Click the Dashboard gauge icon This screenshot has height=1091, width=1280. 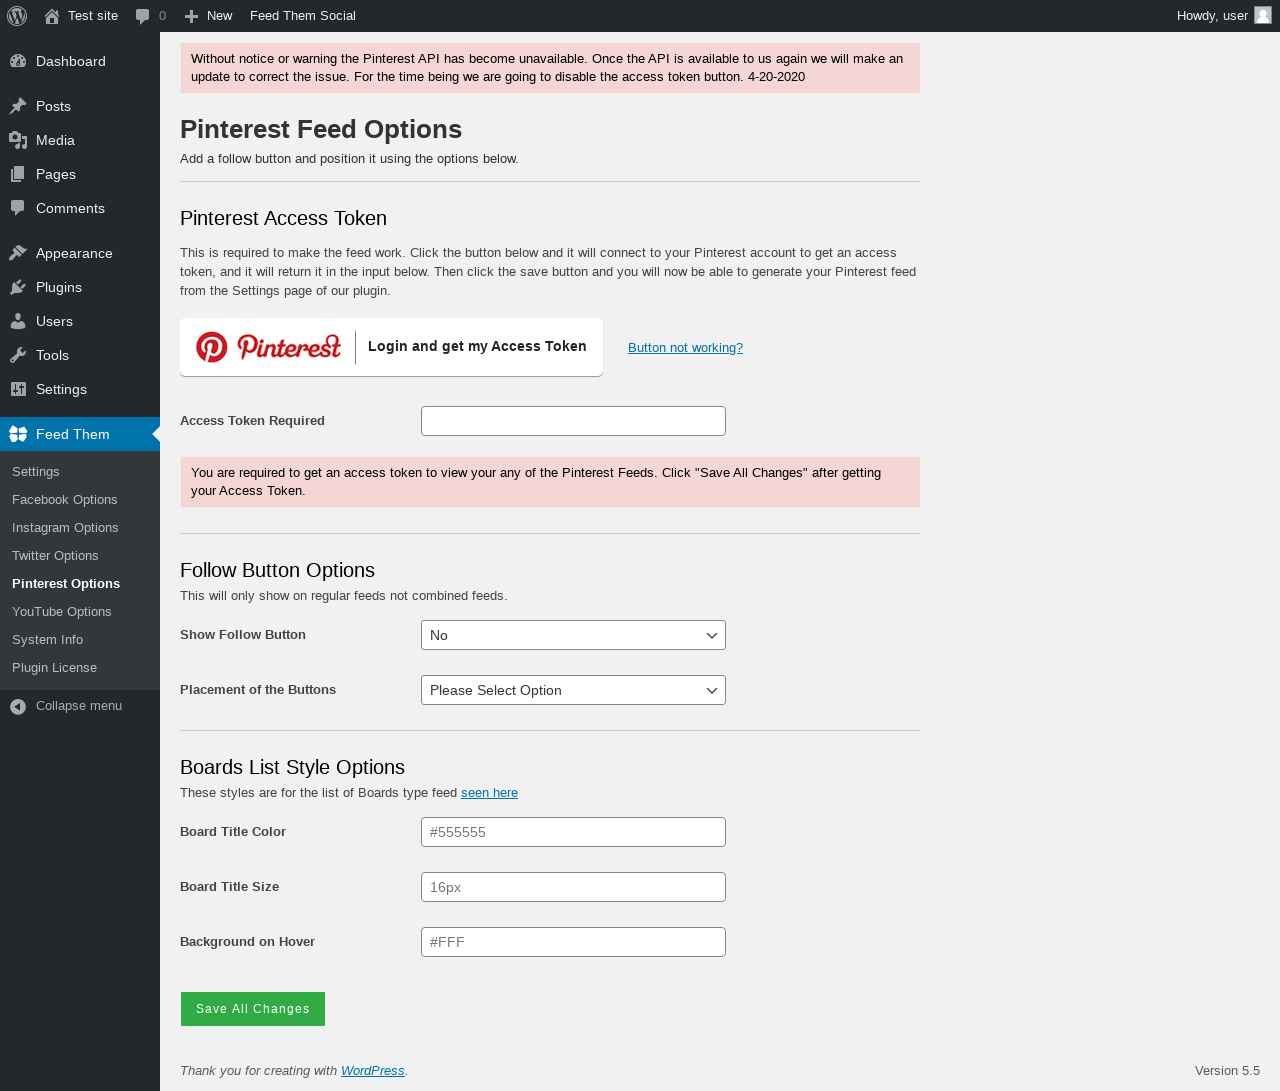[x=18, y=61]
